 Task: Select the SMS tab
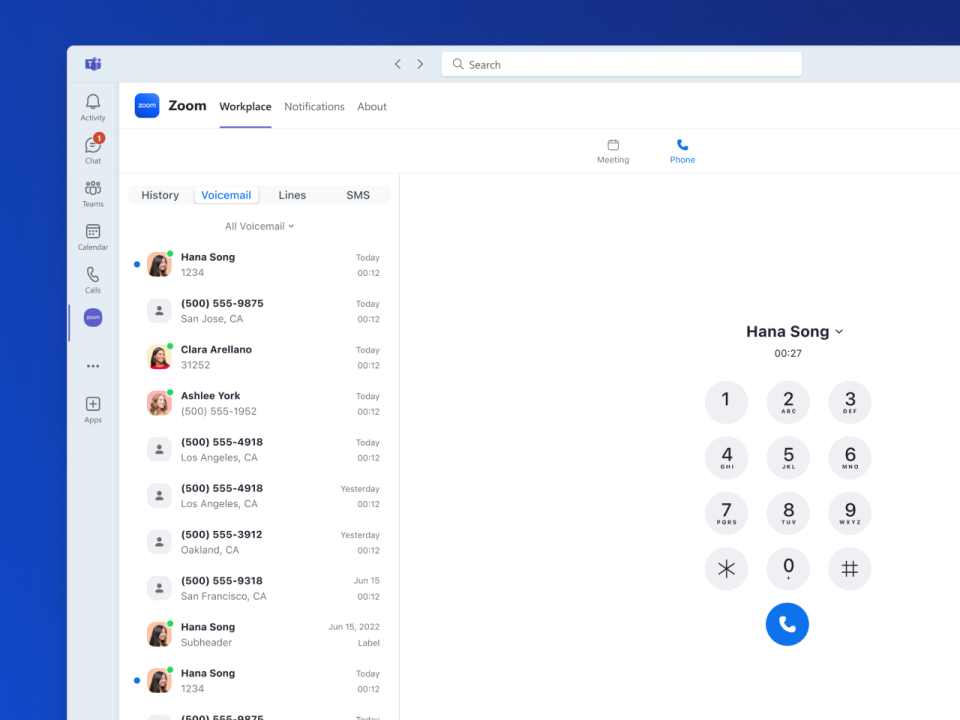(x=358, y=195)
